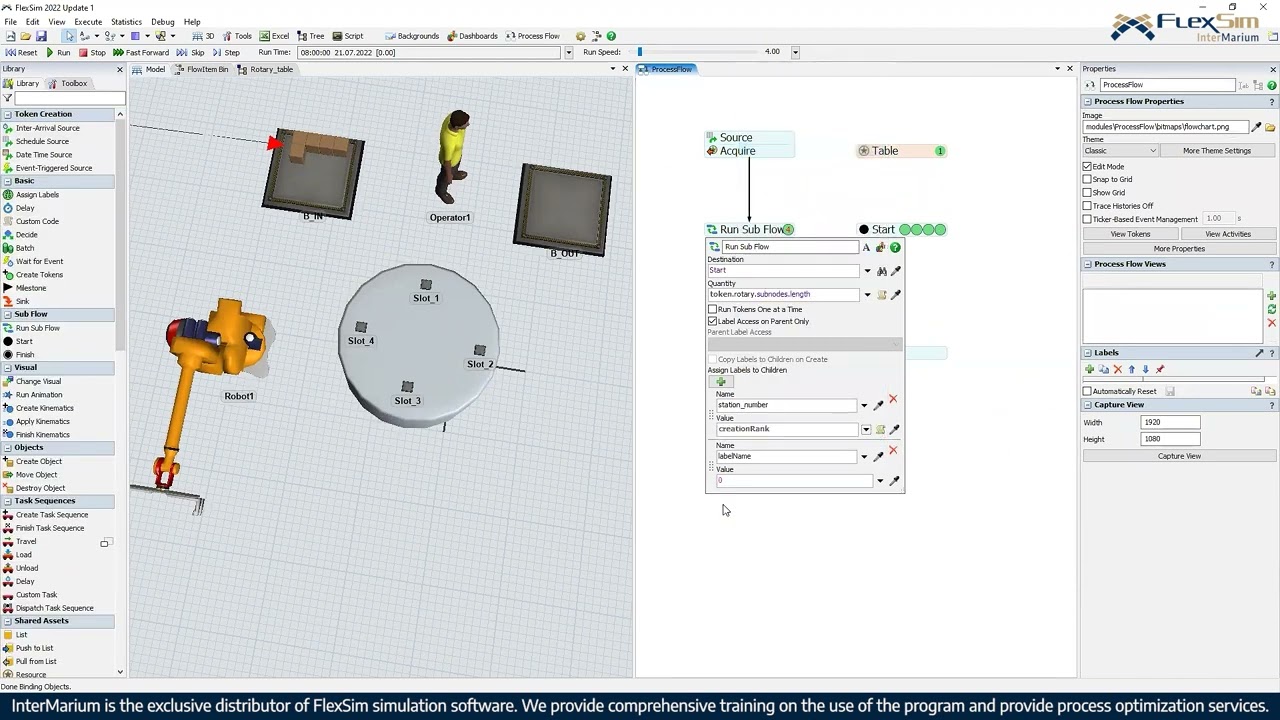The width and height of the screenshot is (1280, 720).
Task: Uncheck Label Access on Parent Only
Action: click(713, 322)
